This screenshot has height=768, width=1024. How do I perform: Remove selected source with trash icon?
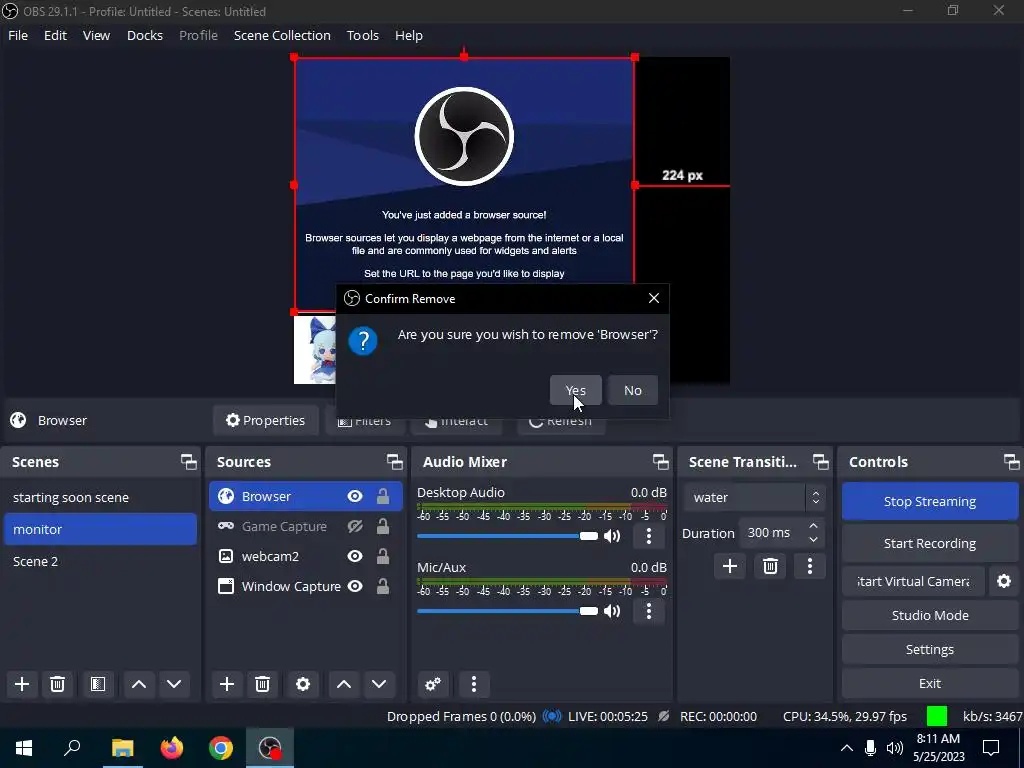point(262,684)
